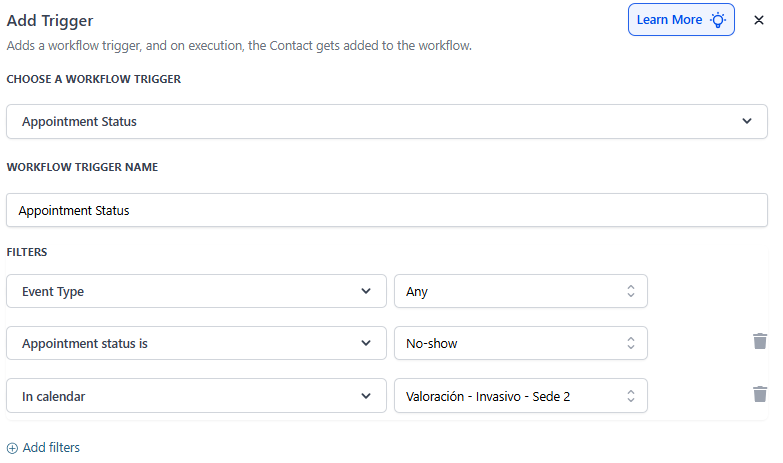The height and width of the screenshot is (463, 783).
Task: Click the Learn More button
Action: (680, 20)
